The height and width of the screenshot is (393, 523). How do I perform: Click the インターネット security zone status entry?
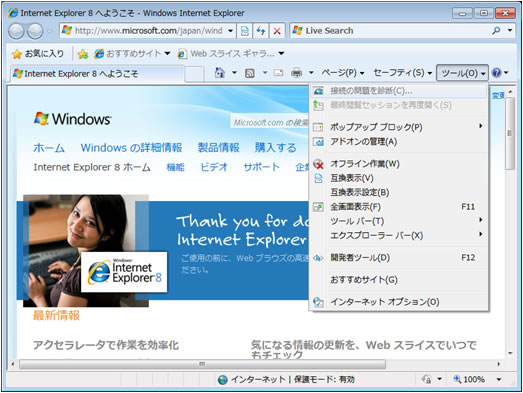[x=286, y=380]
